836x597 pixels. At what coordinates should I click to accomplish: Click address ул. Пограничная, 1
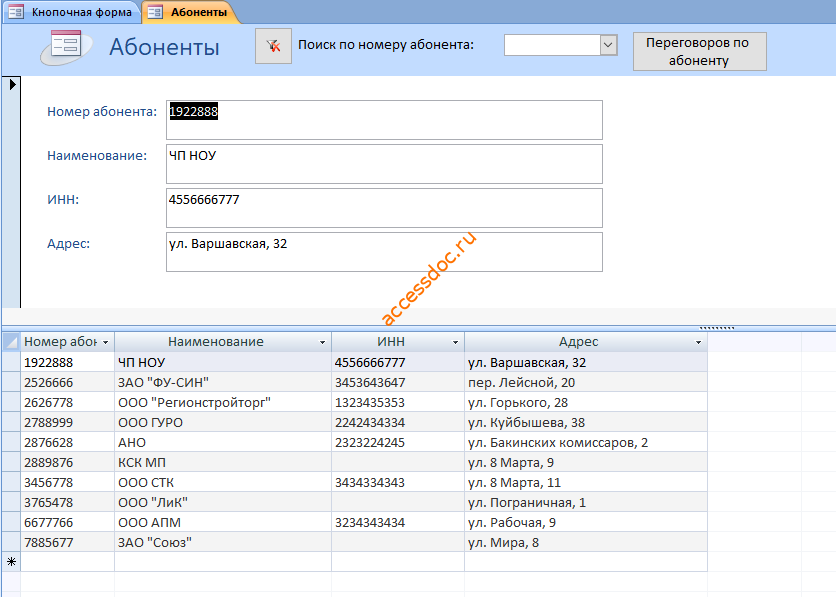coord(586,503)
